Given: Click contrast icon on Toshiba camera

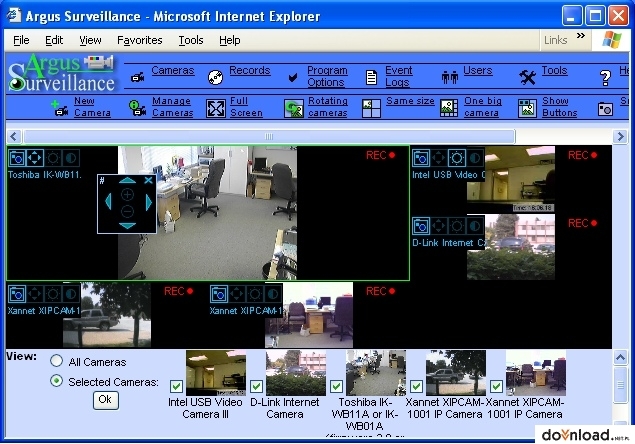Looking at the screenshot, I should pos(70,158).
